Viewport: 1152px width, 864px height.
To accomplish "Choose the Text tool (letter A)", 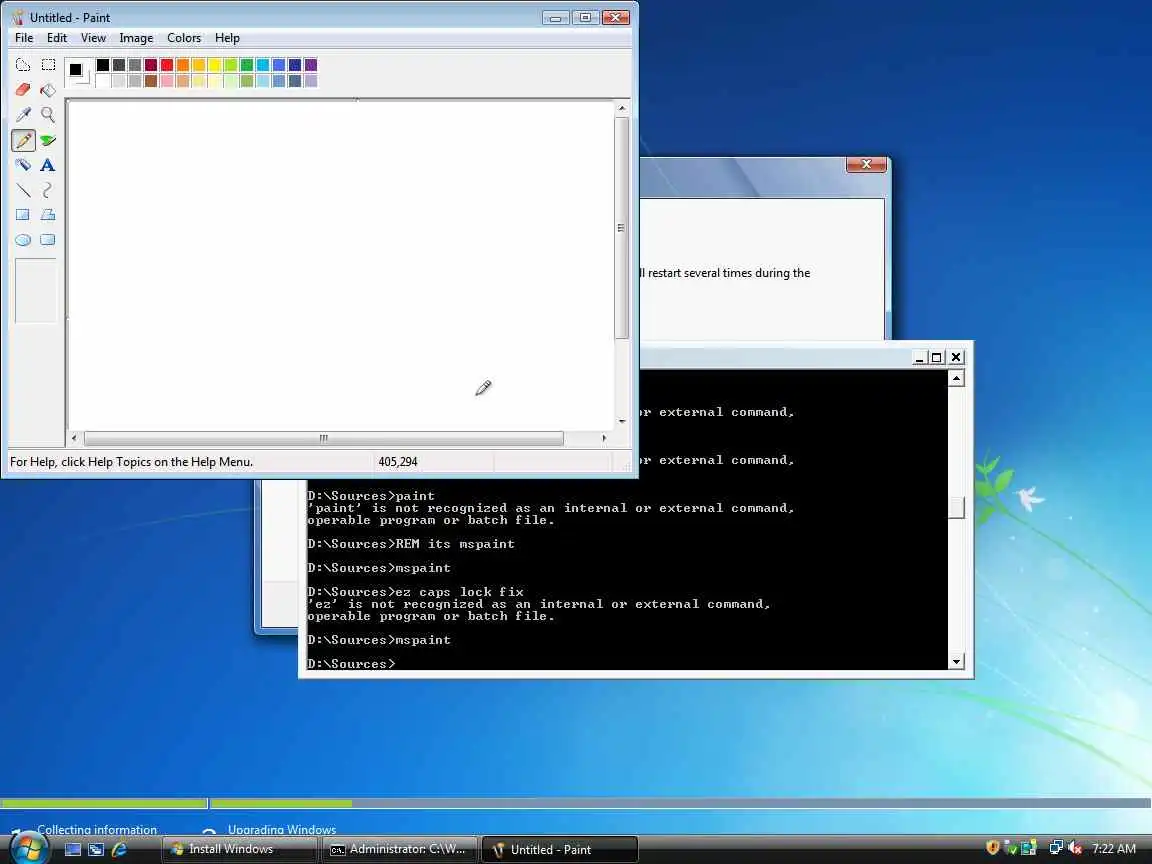I will (48, 165).
